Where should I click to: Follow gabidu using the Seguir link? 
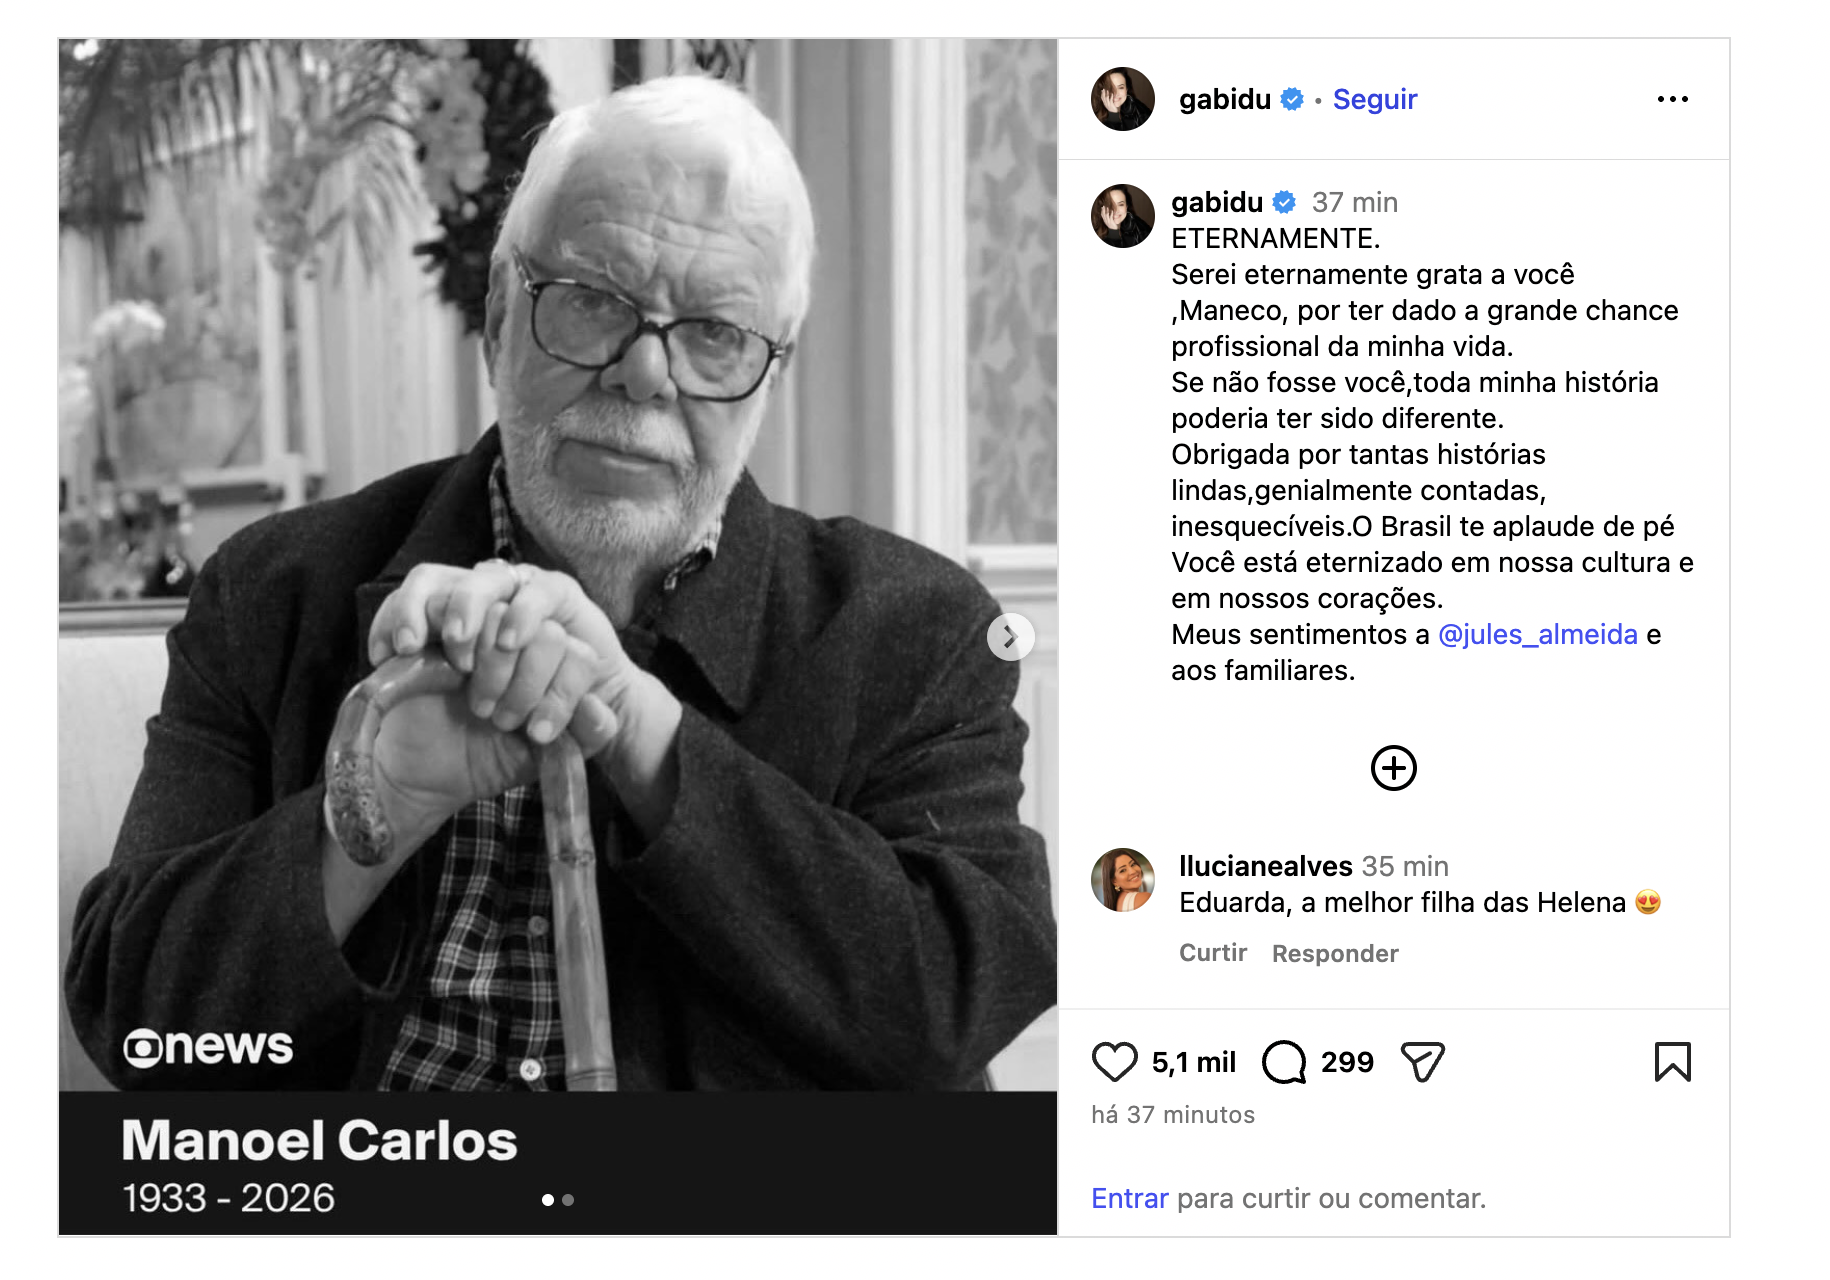[1375, 99]
